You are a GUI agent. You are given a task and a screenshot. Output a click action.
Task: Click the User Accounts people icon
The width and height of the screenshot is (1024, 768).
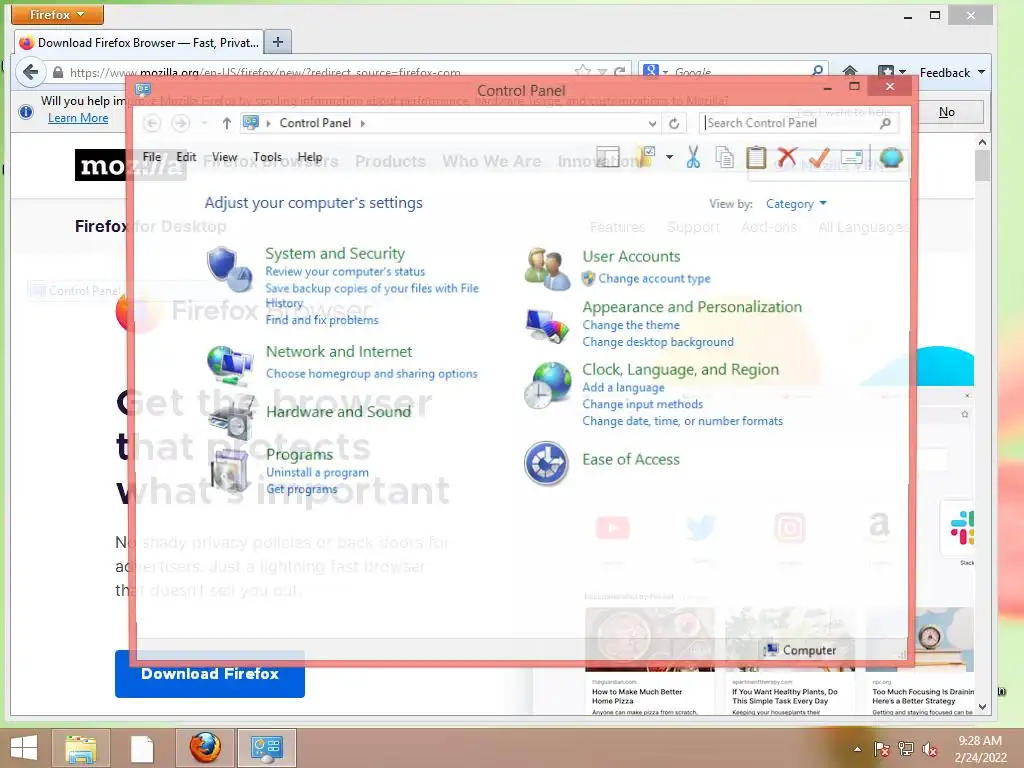click(x=547, y=268)
